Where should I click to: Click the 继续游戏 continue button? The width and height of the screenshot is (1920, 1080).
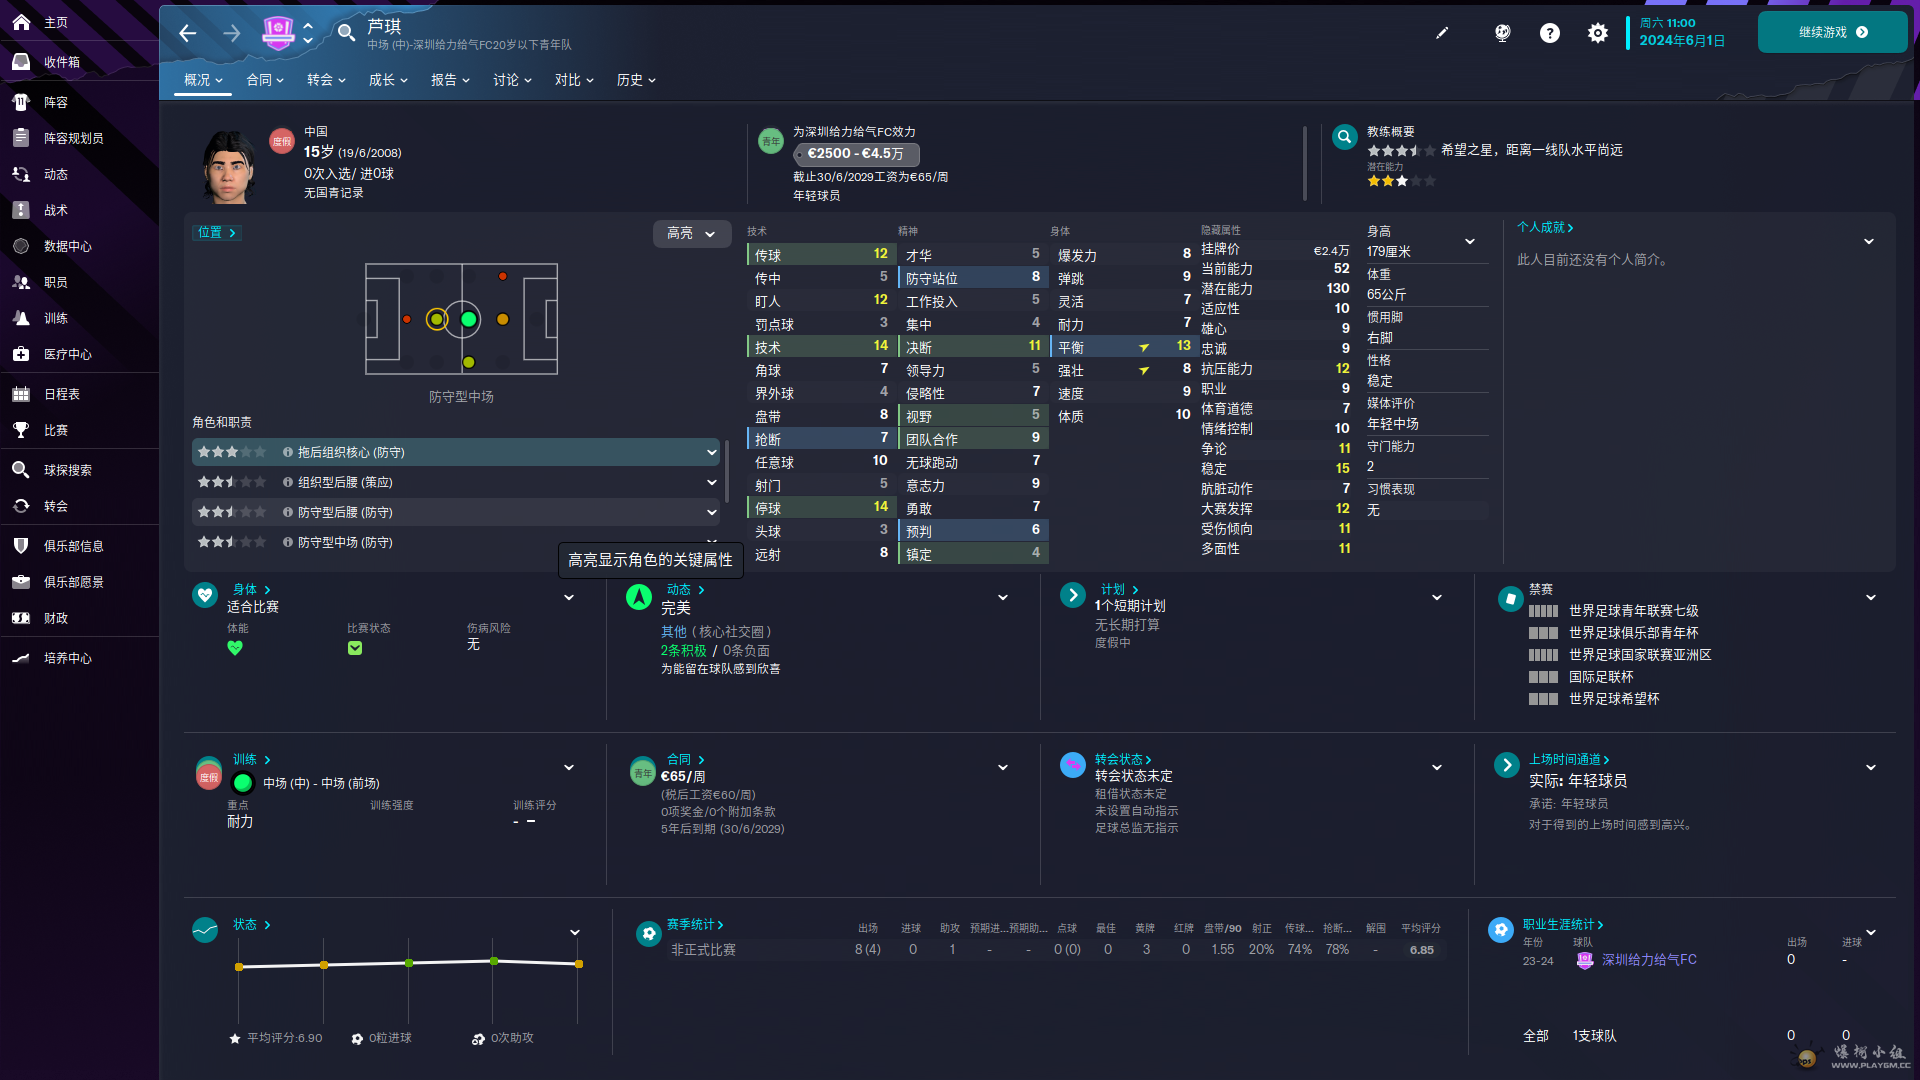tap(1832, 32)
